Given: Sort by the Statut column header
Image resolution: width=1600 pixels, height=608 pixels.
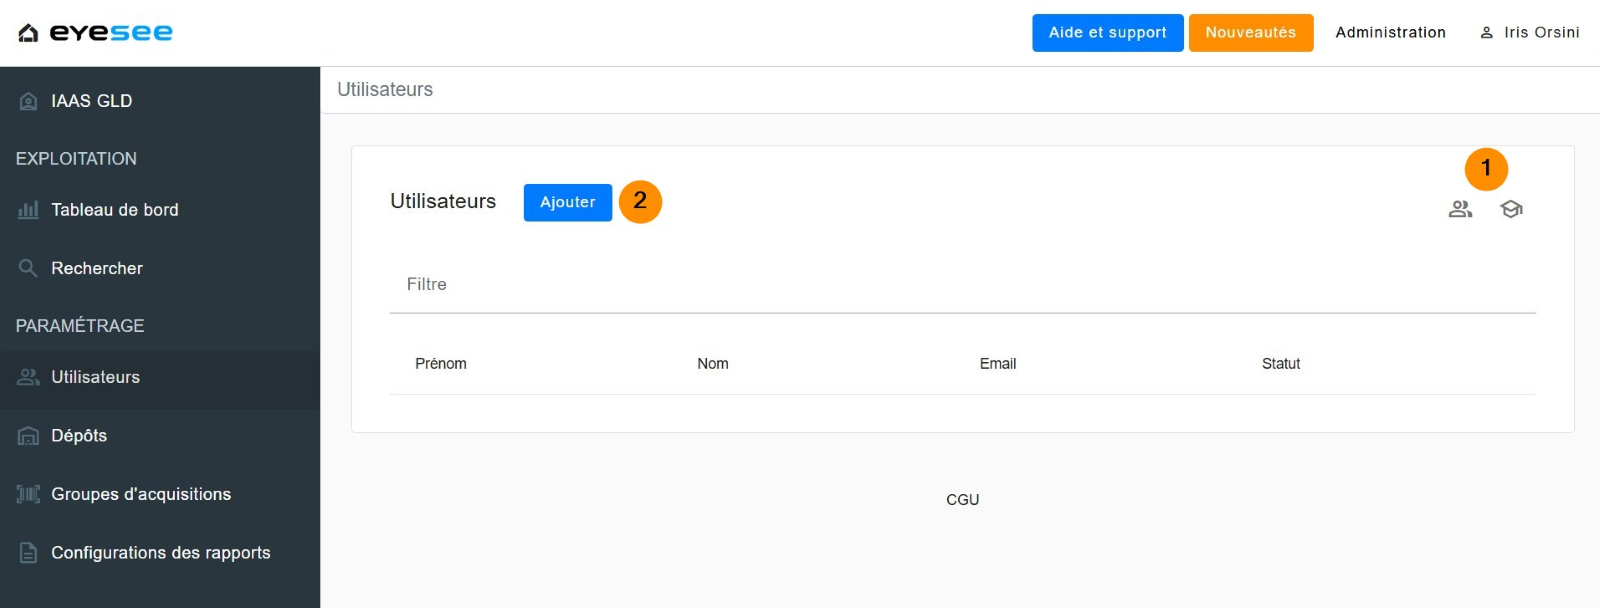Looking at the screenshot, I should (1280, 364).
